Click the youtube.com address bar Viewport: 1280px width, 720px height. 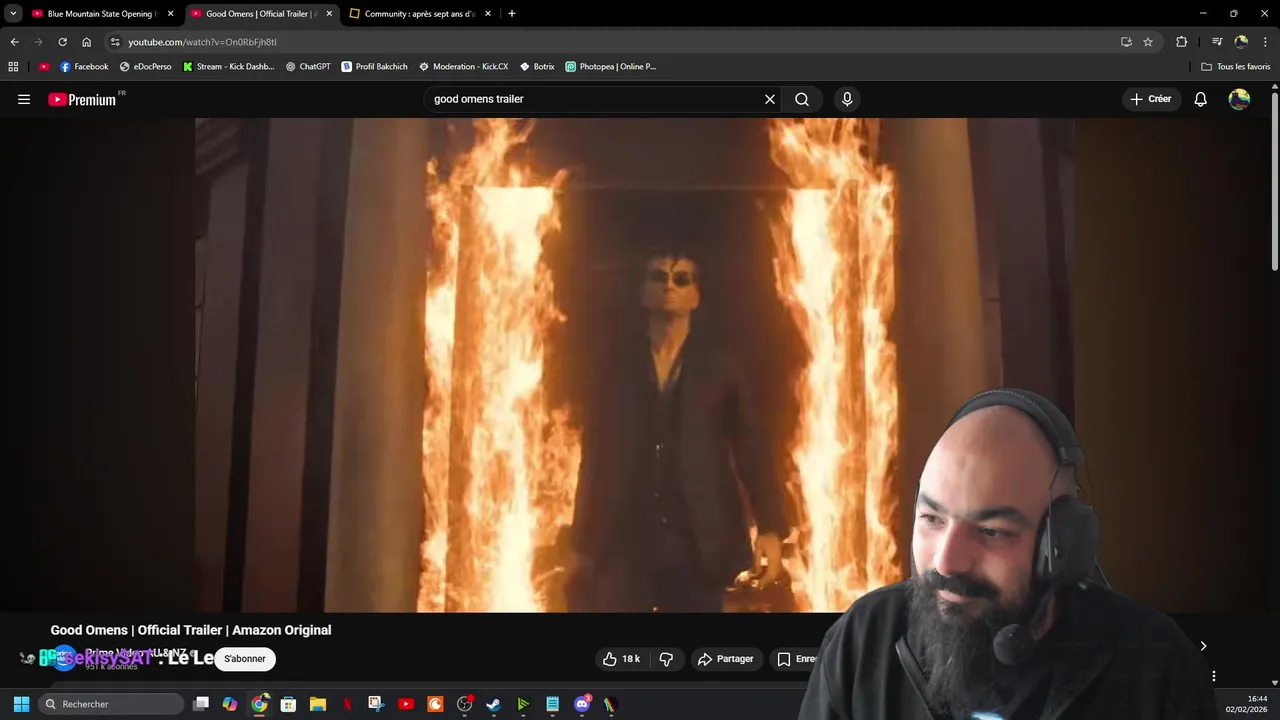point(610,42)
